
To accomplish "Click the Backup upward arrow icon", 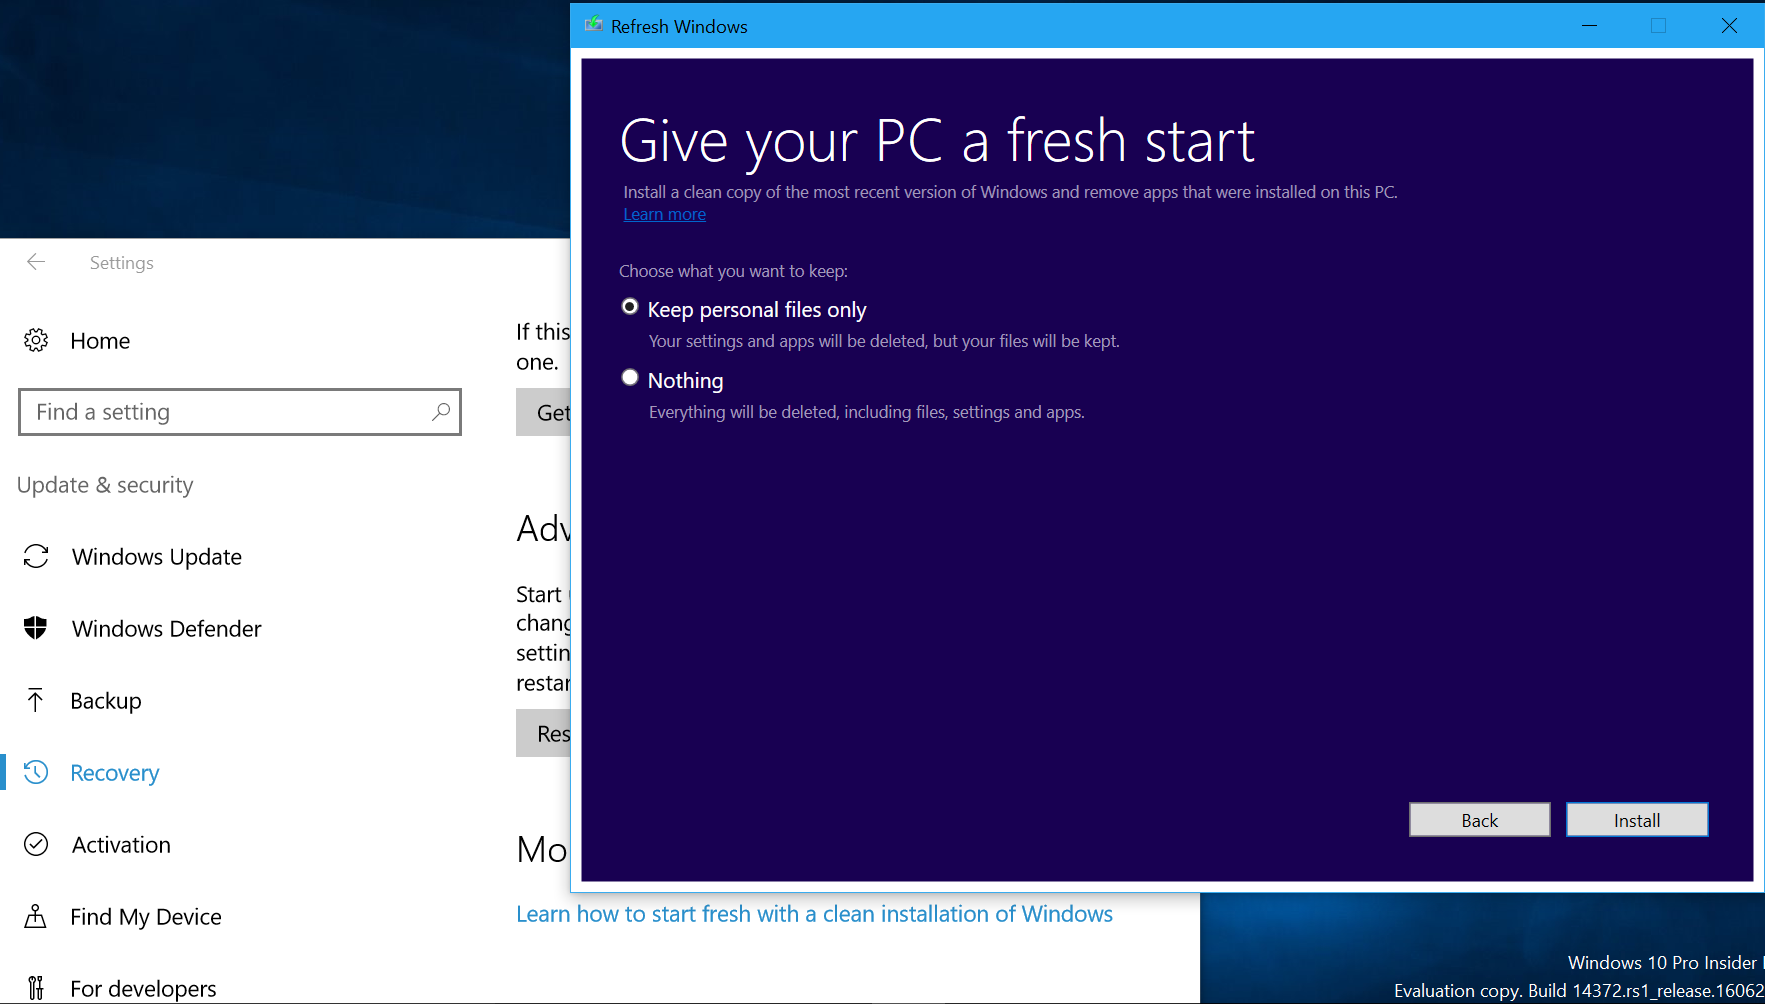I will [36, 700].
